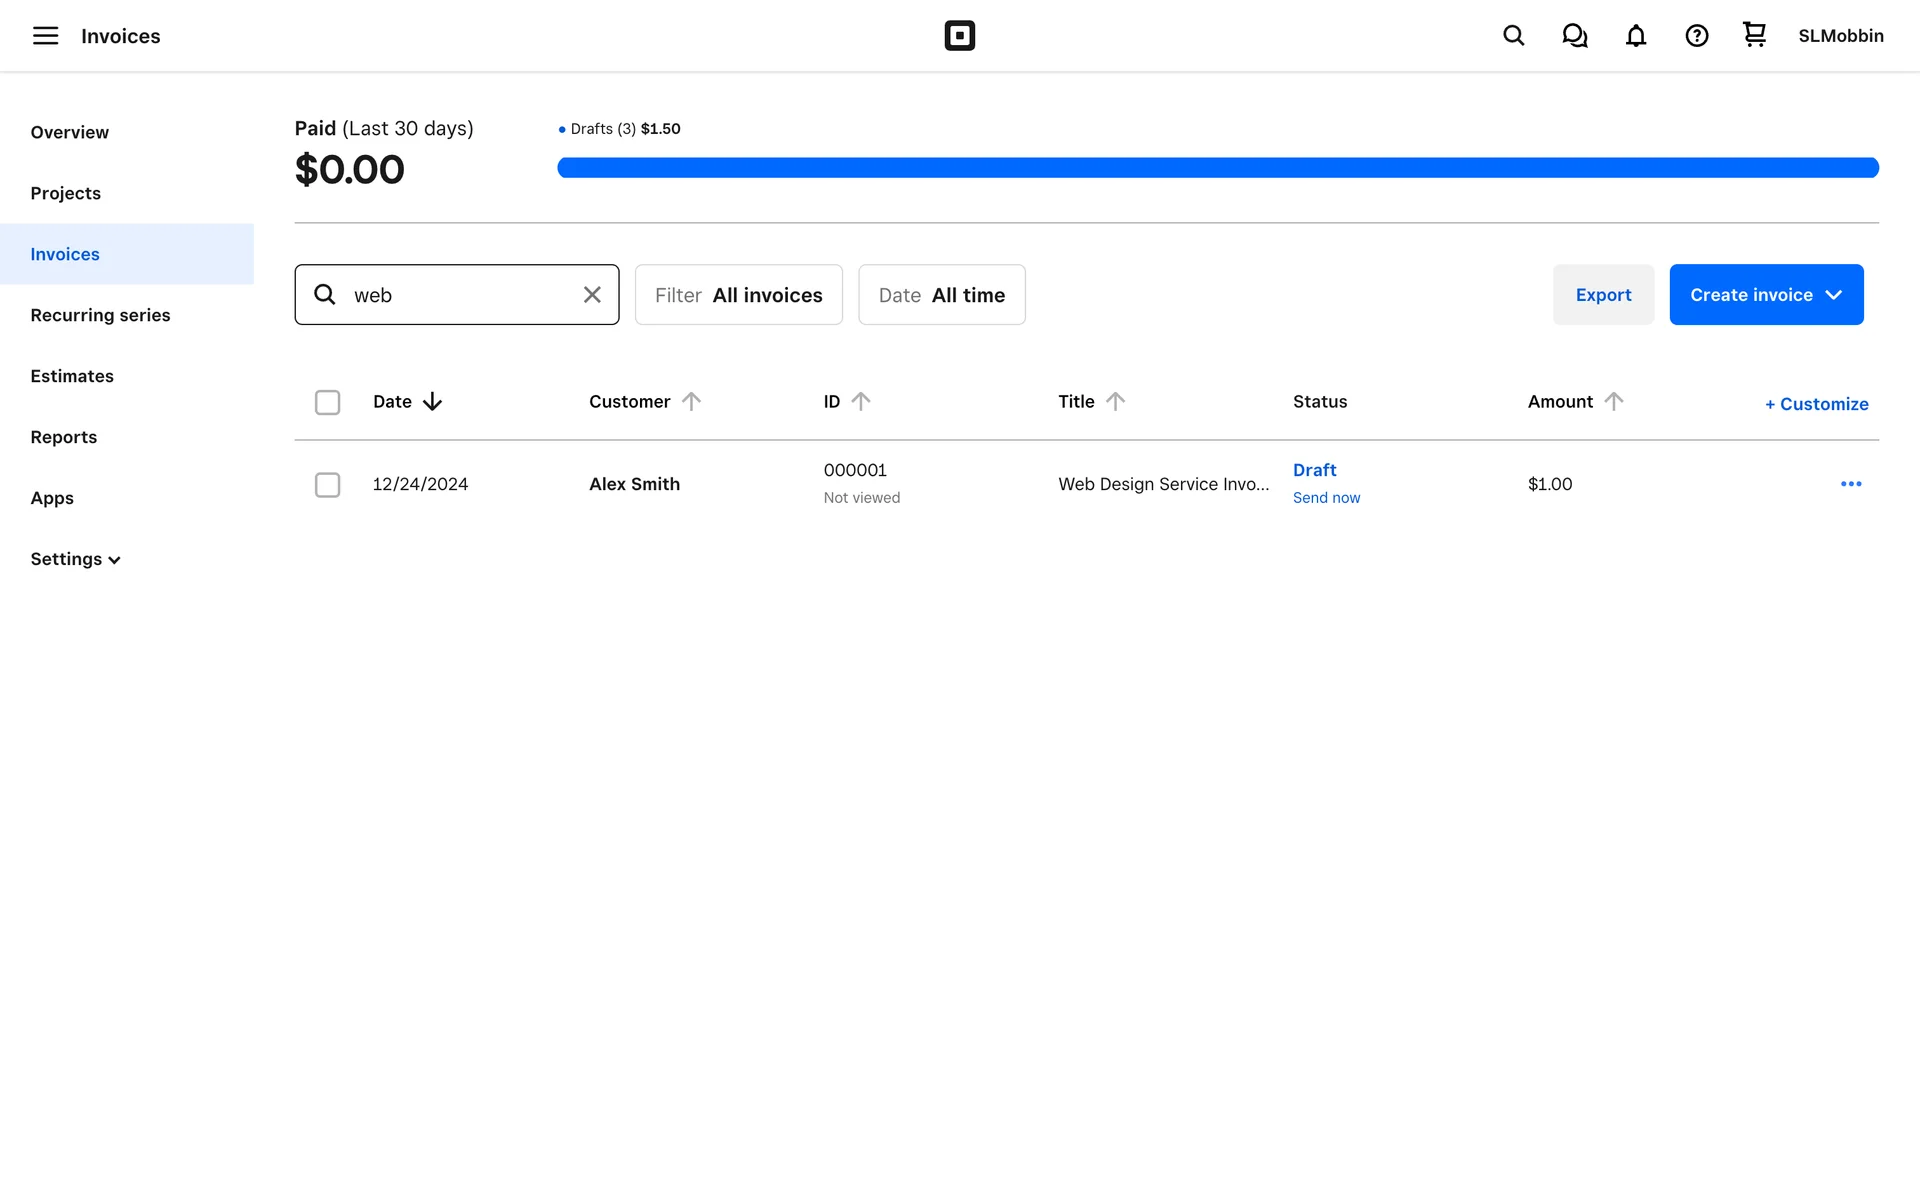Open the Filter All invoices dropdown
This screenshot has width=1920, height=1200.
pyautogui.click(x=738, y=295)
